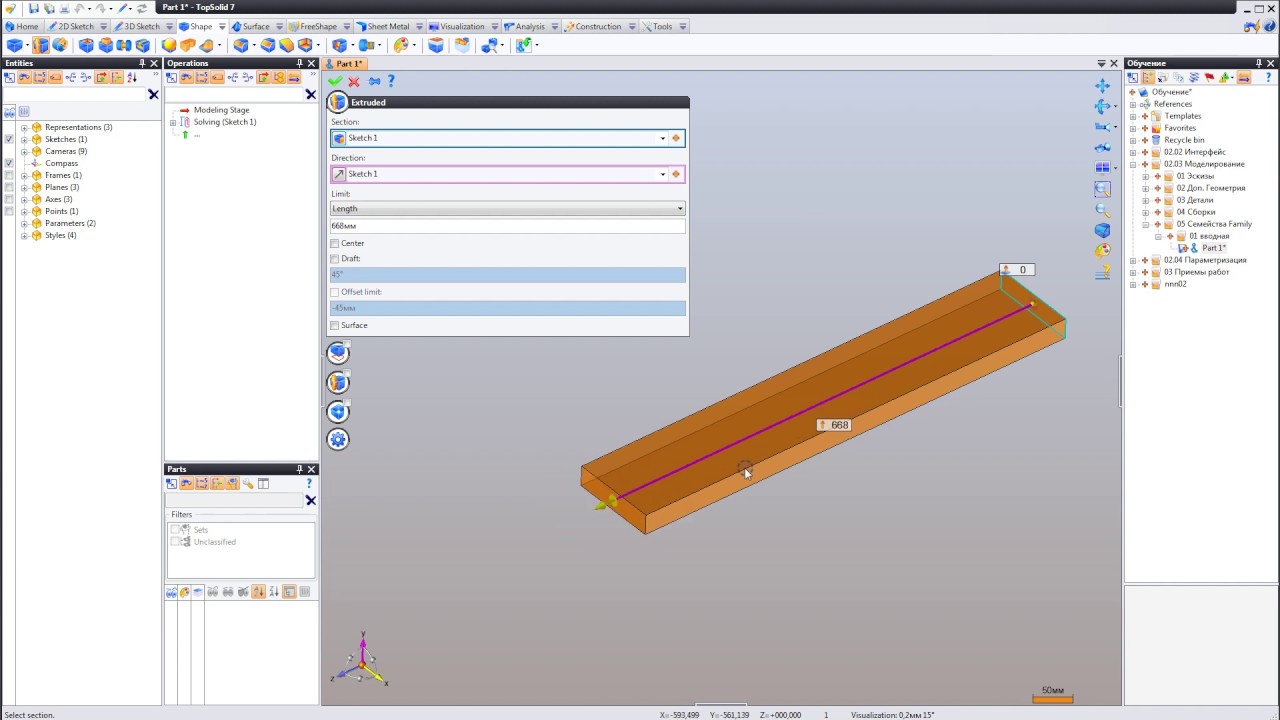Click the Entities search input field
Image resolution: width=1280 pixels, height=720 pixels.
click(x=75, y=94)
